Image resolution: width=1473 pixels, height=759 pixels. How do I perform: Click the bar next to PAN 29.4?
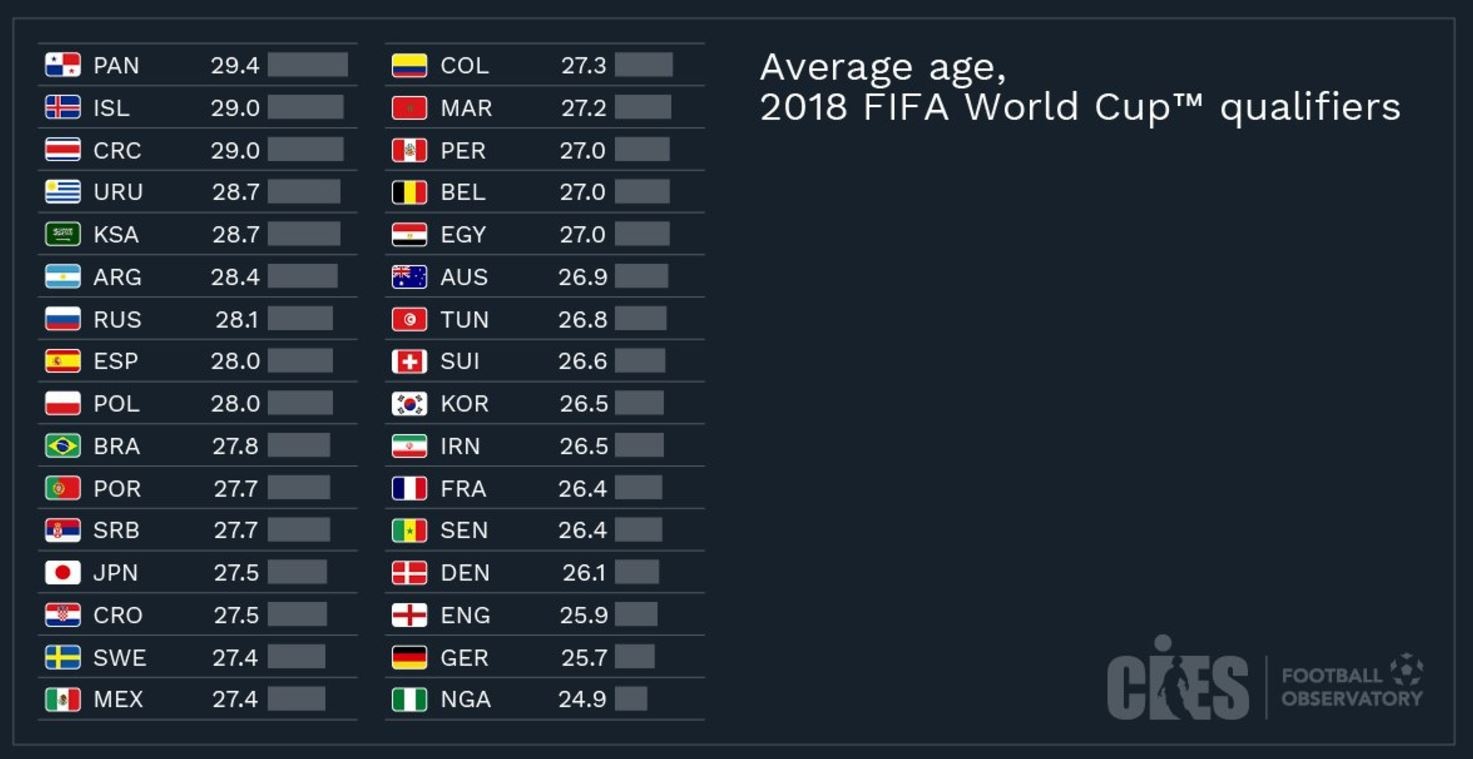tap(307, 66)
